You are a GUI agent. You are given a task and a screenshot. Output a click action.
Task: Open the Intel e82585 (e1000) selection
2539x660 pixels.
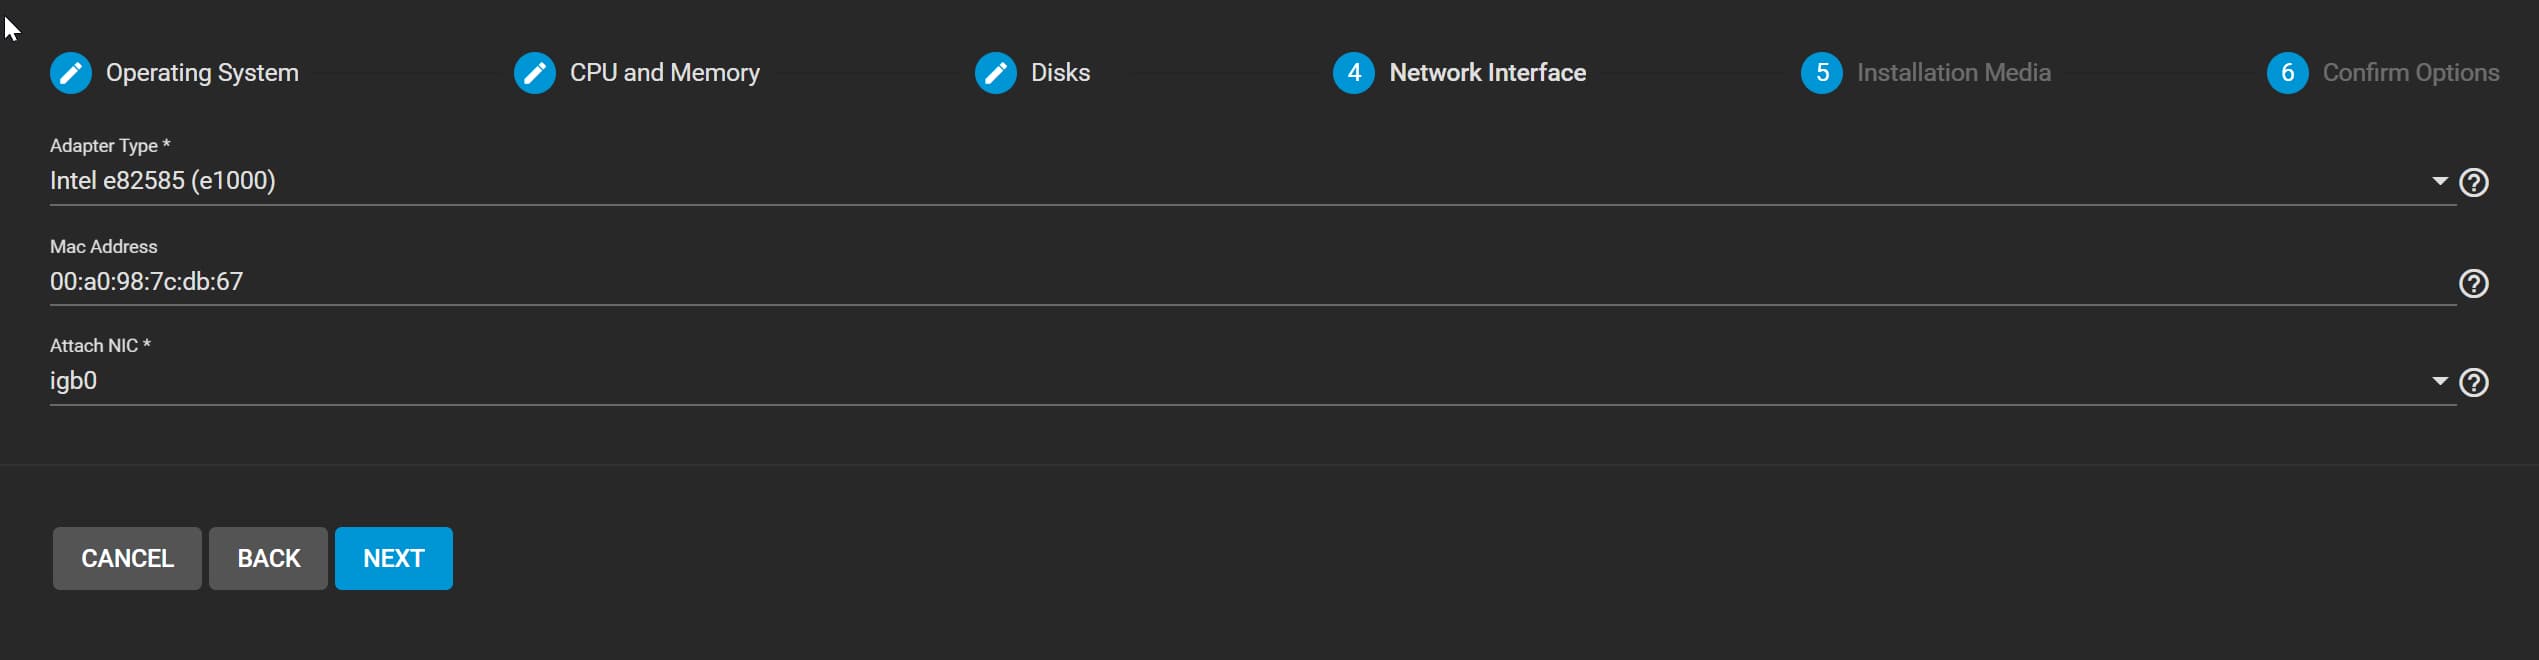tap(1253, 181)
